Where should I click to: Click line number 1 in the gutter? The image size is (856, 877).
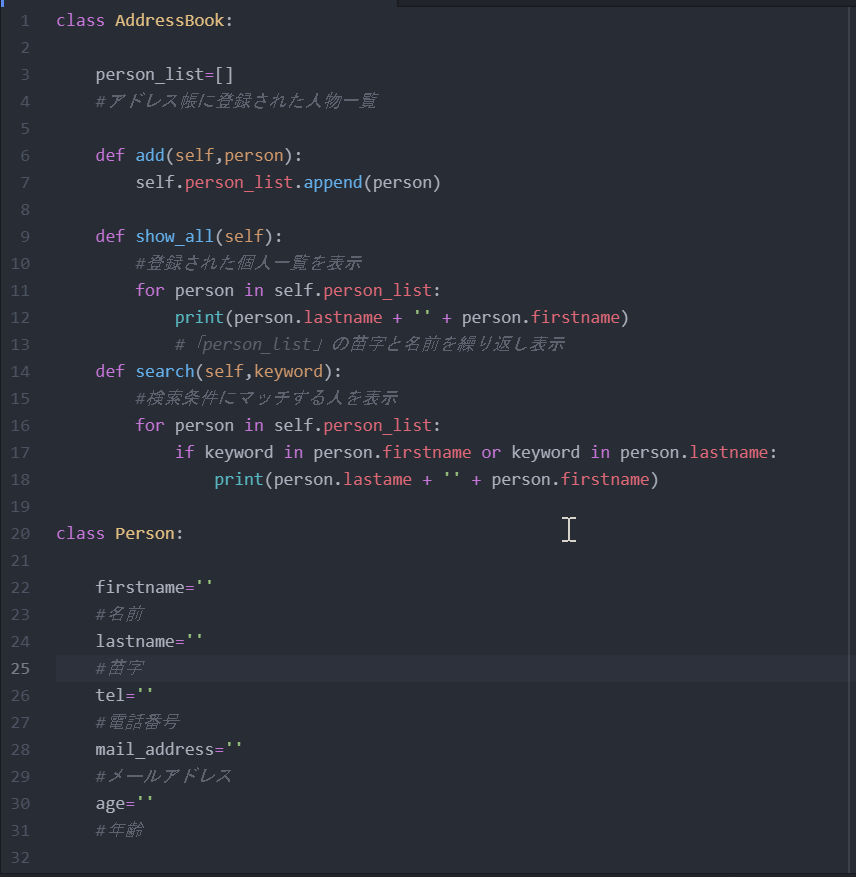coord(25,21)
